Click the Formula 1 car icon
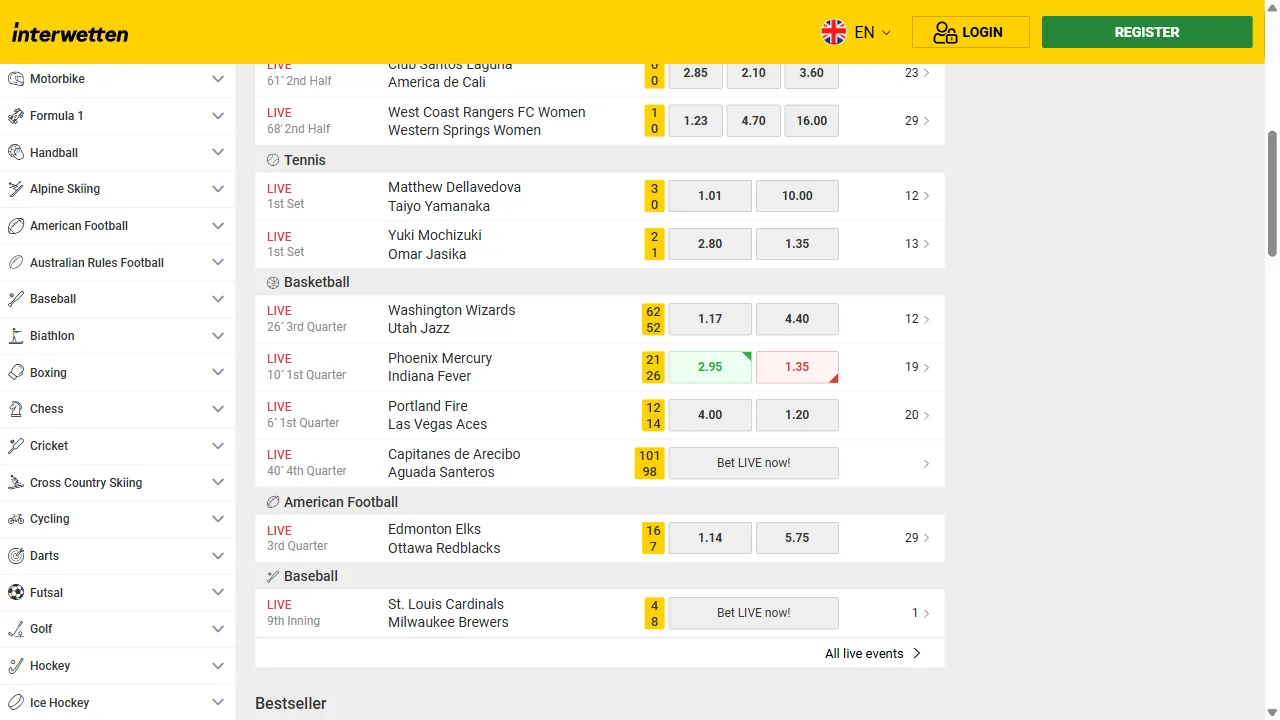 click(x=16, y=116)
